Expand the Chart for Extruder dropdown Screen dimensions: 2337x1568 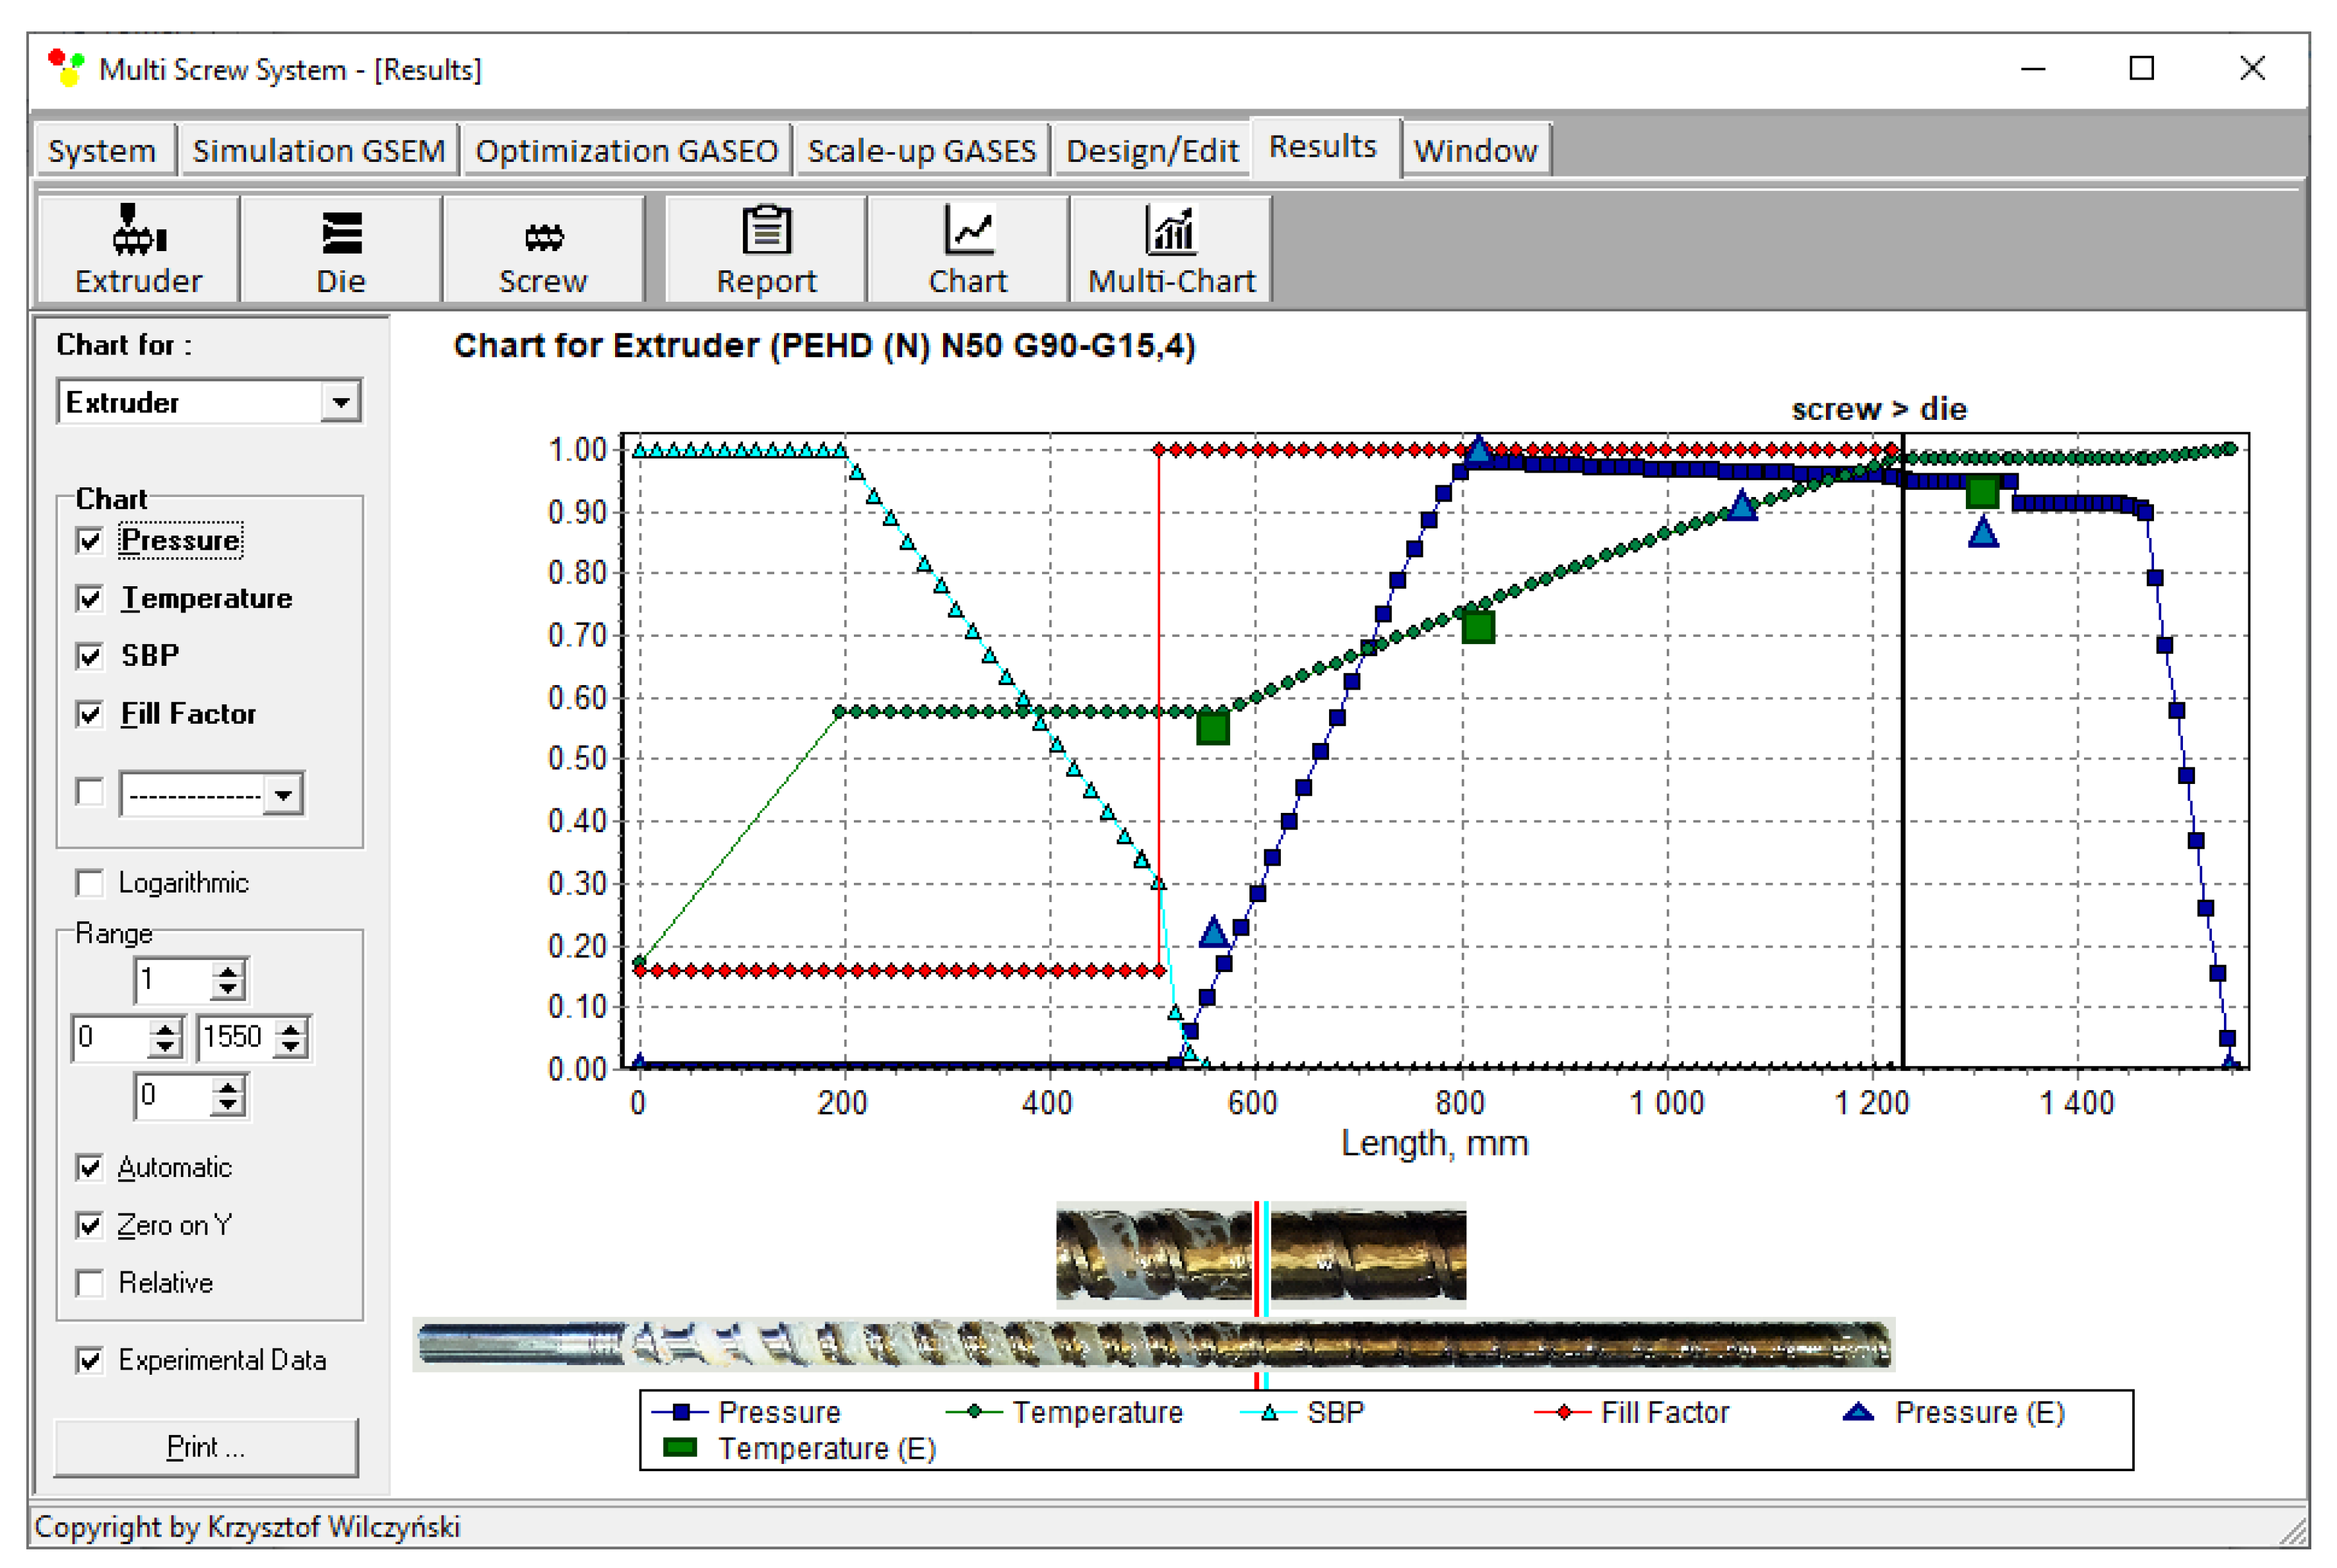(341, 402)
